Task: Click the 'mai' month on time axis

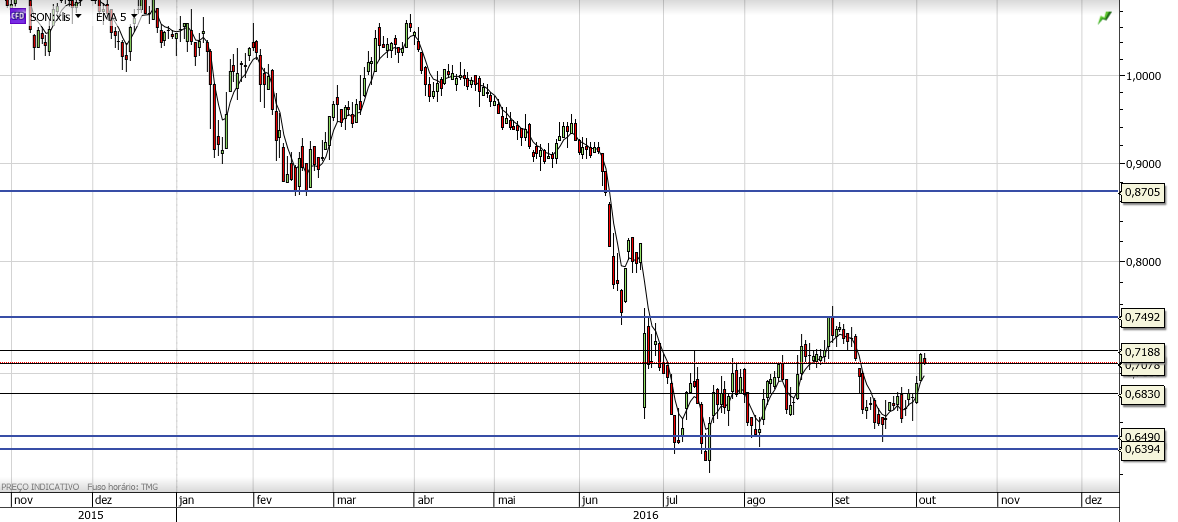Action: [506, 500]
